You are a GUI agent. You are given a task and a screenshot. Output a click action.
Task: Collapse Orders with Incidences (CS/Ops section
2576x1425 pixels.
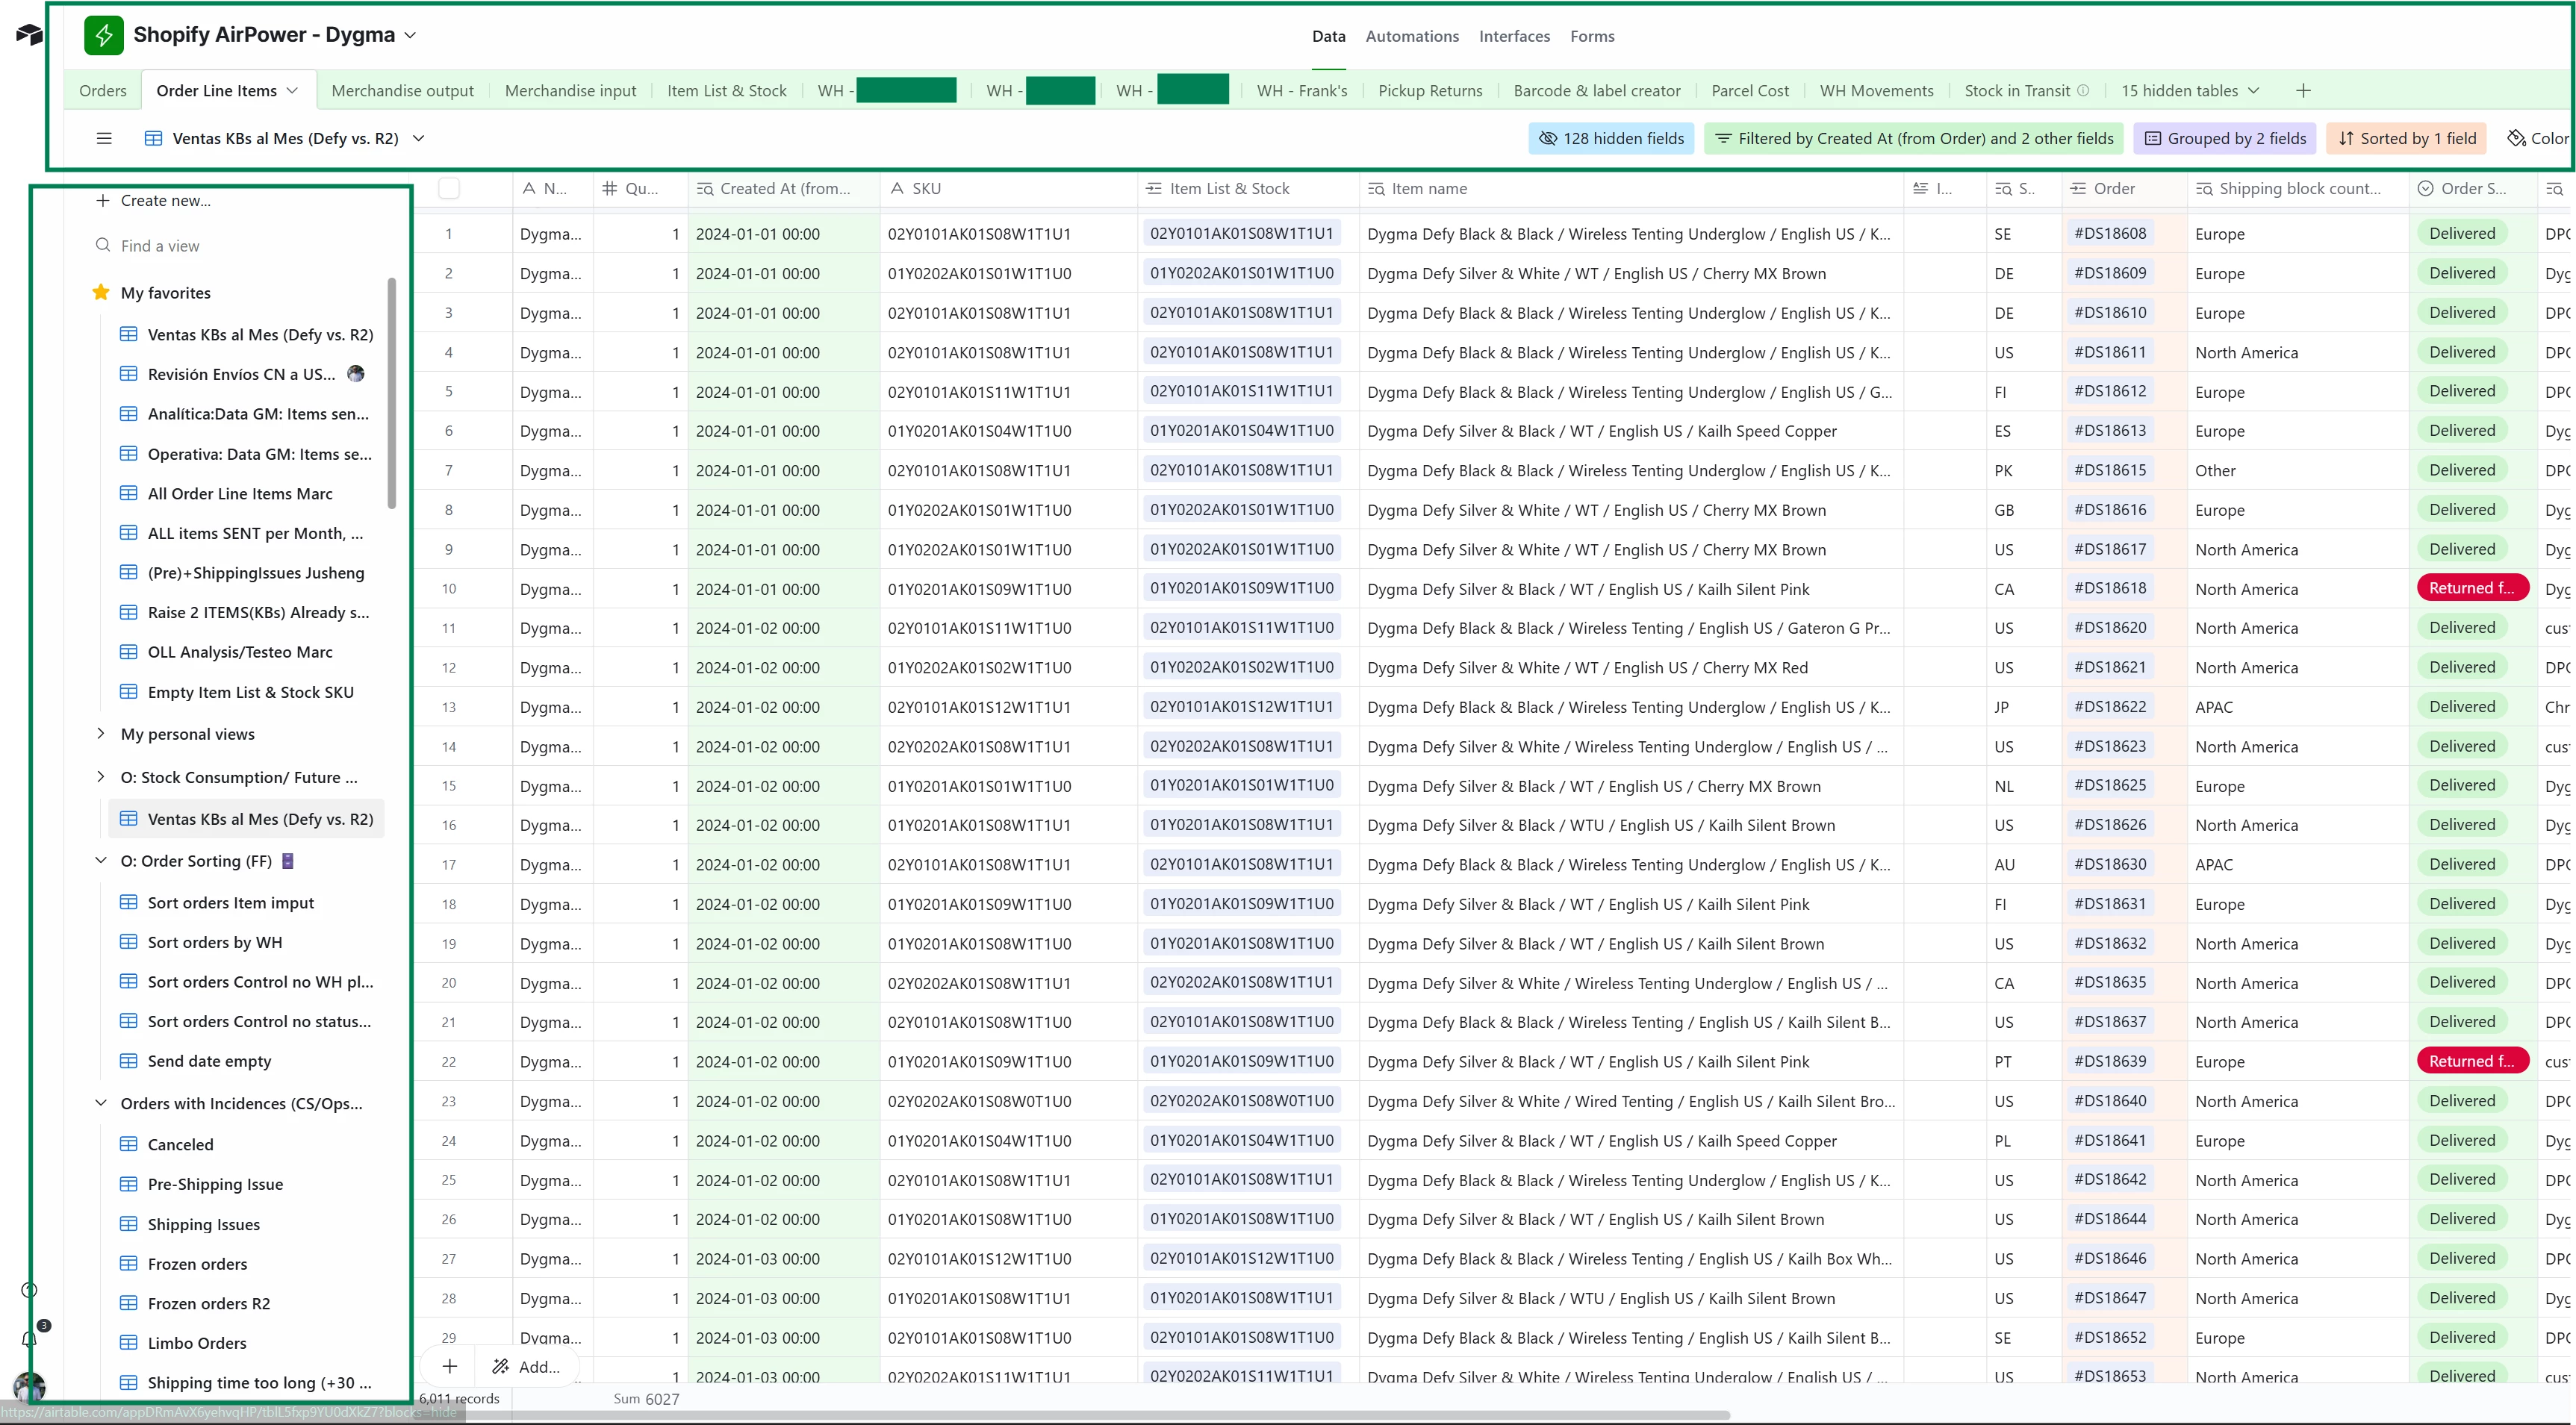[x=101, y=1102]
